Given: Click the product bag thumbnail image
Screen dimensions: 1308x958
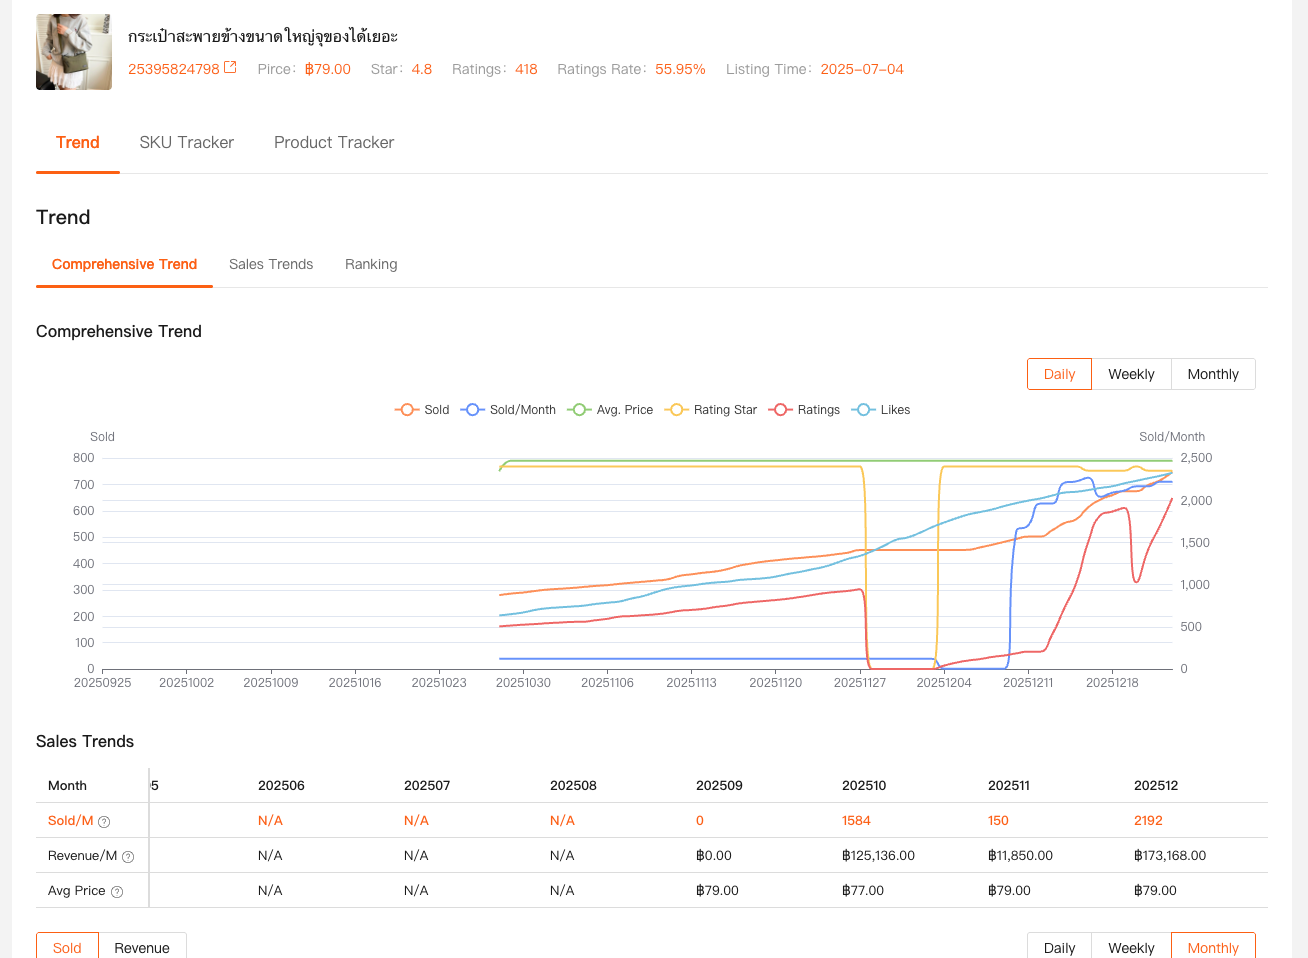Looking at the screenshot, I should point(74,52).
